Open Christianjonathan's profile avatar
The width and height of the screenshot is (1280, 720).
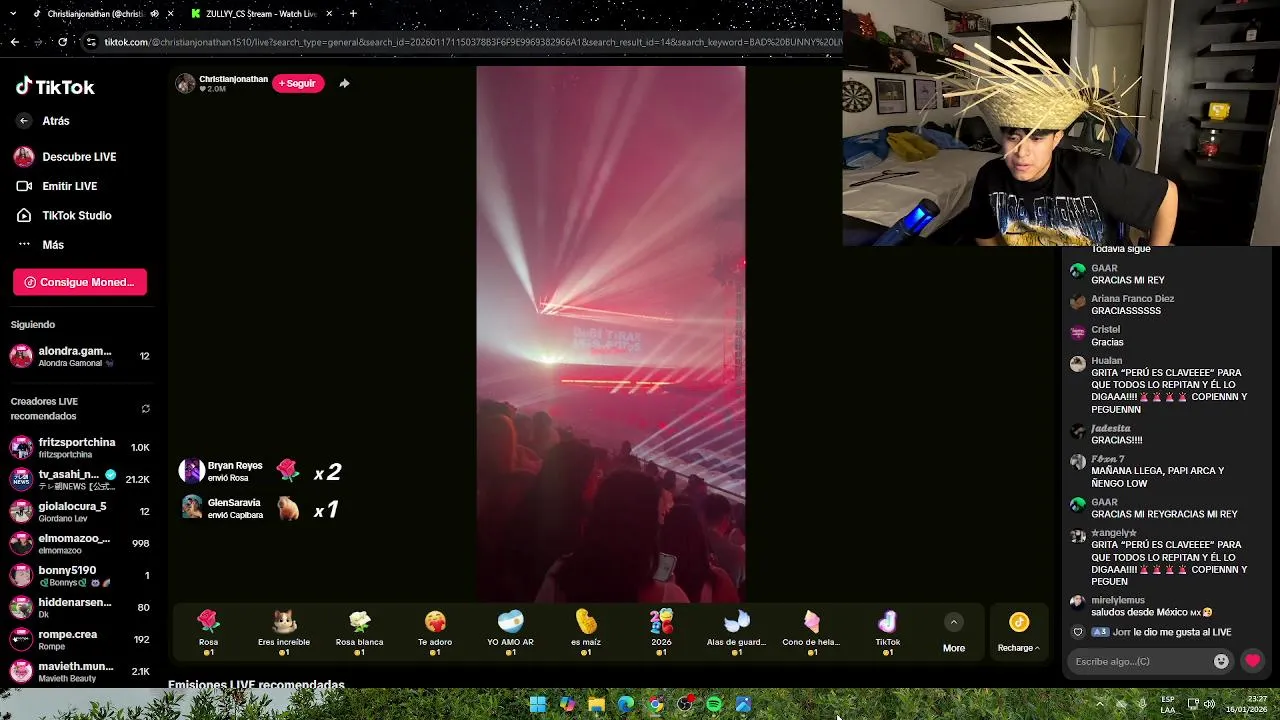tap(185, 84)
